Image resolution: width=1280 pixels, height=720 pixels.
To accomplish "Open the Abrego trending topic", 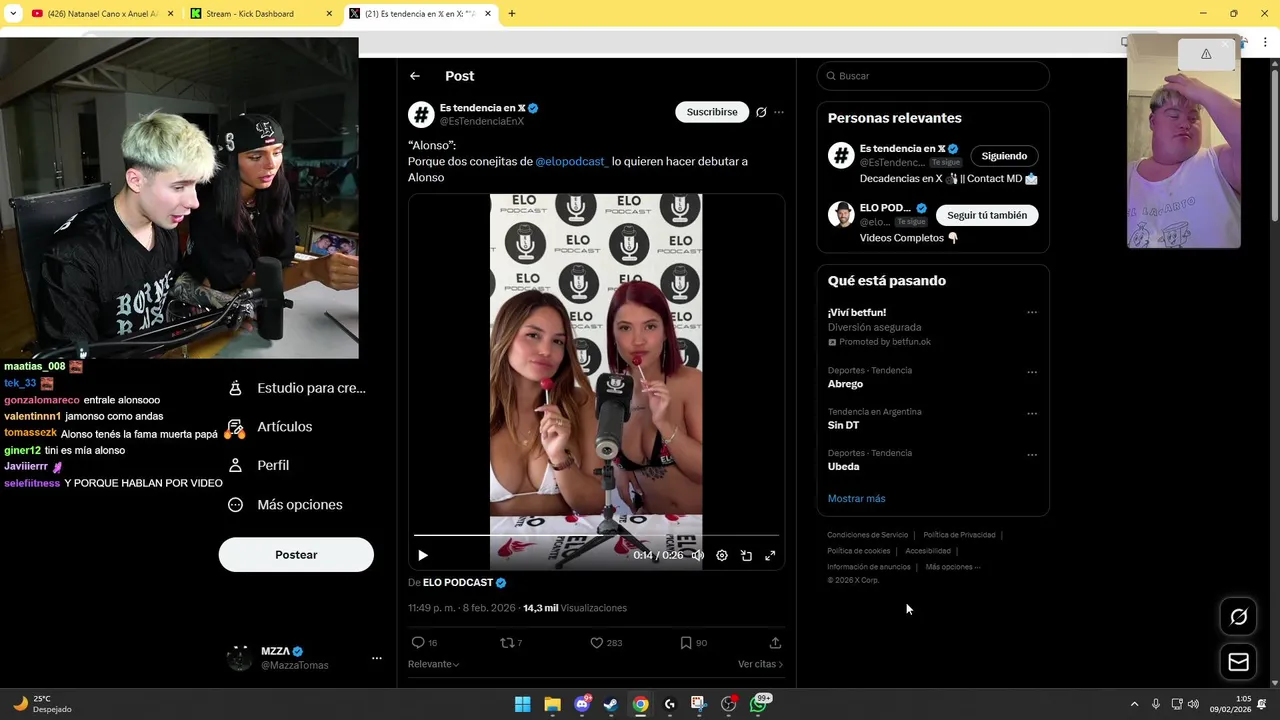I will pos(845,384).
